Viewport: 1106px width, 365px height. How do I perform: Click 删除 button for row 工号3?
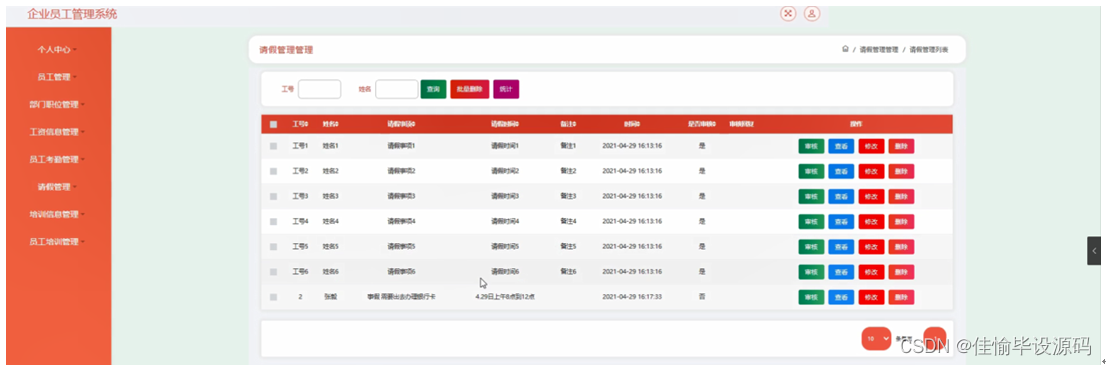(901, 196)
